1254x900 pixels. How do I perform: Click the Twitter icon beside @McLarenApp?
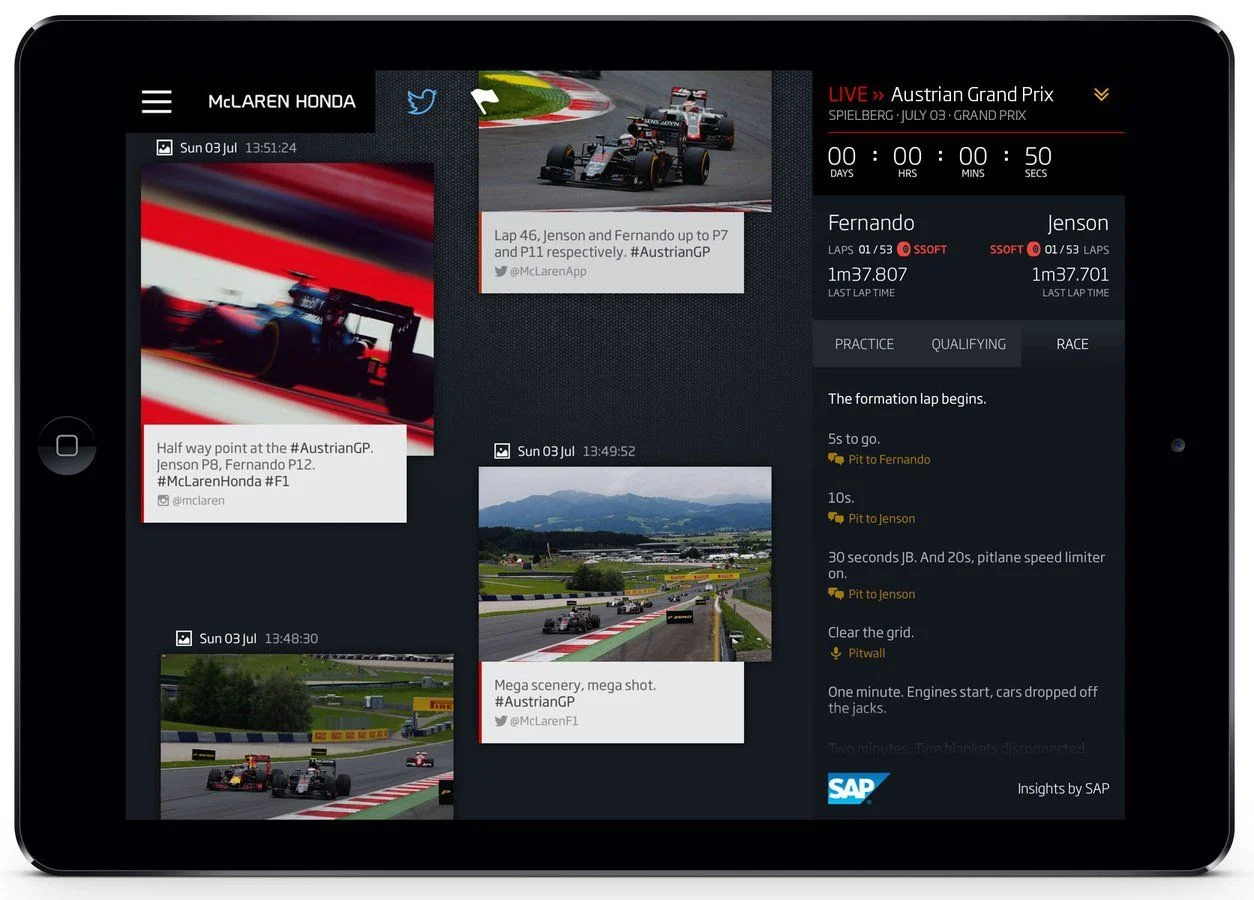tap(501, 270)
